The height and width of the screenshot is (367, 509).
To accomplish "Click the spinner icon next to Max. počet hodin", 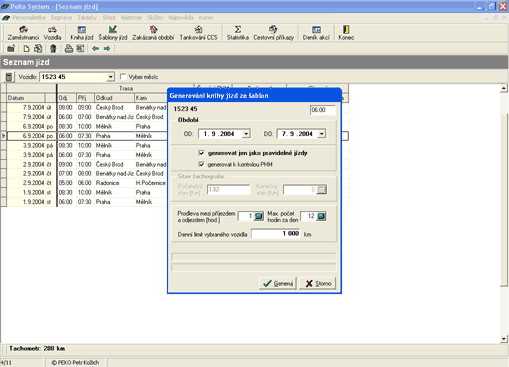I will tap(321, 216).
